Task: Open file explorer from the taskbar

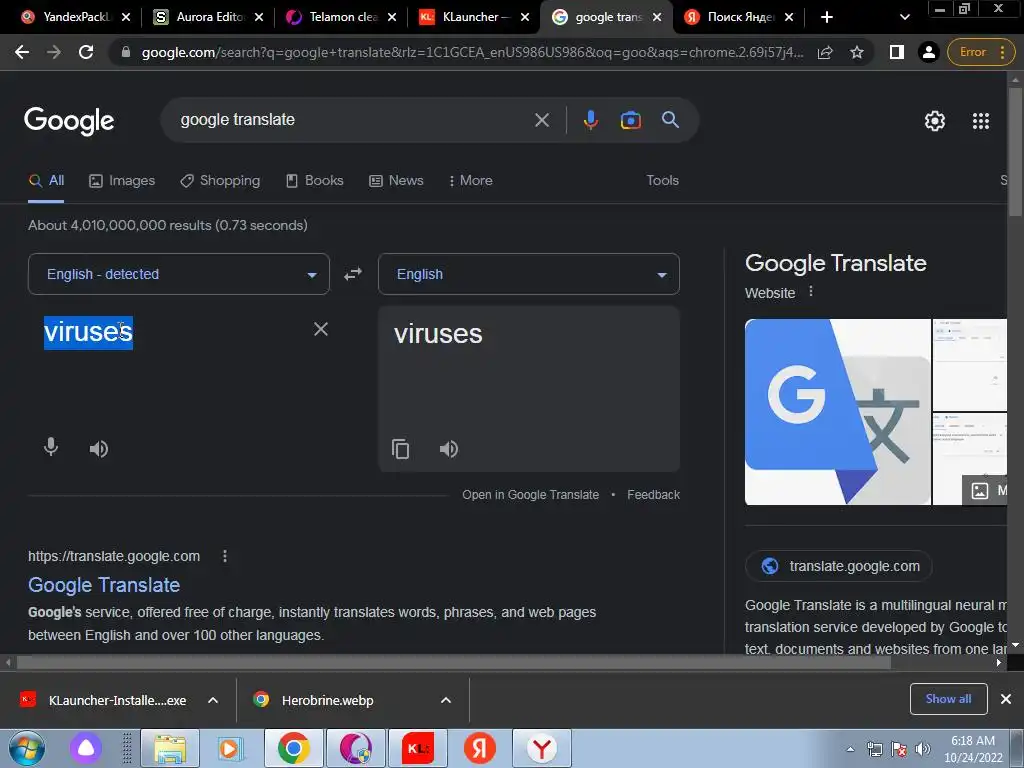Action: pos(170,748)
